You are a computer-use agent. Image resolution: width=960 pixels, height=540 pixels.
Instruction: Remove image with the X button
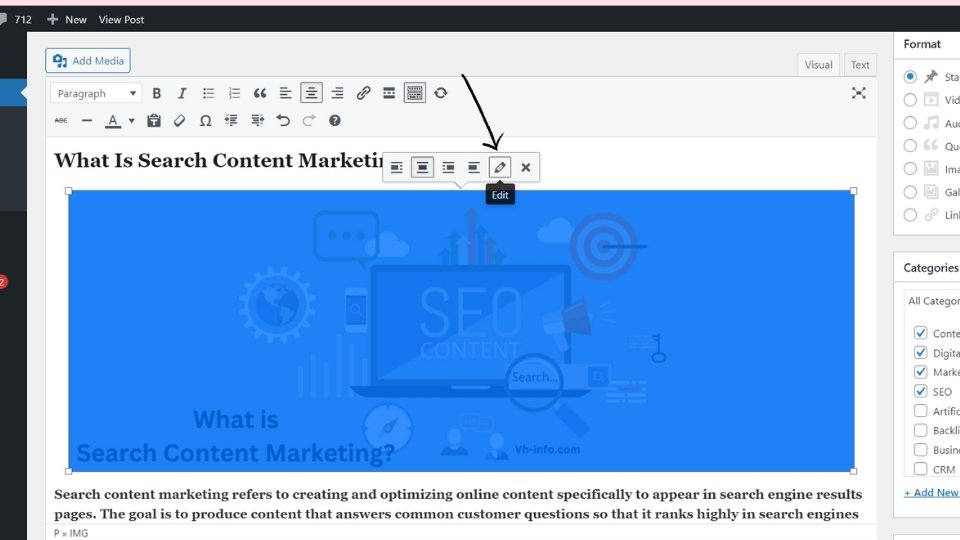pyautogui.click(x=525, y=167)
